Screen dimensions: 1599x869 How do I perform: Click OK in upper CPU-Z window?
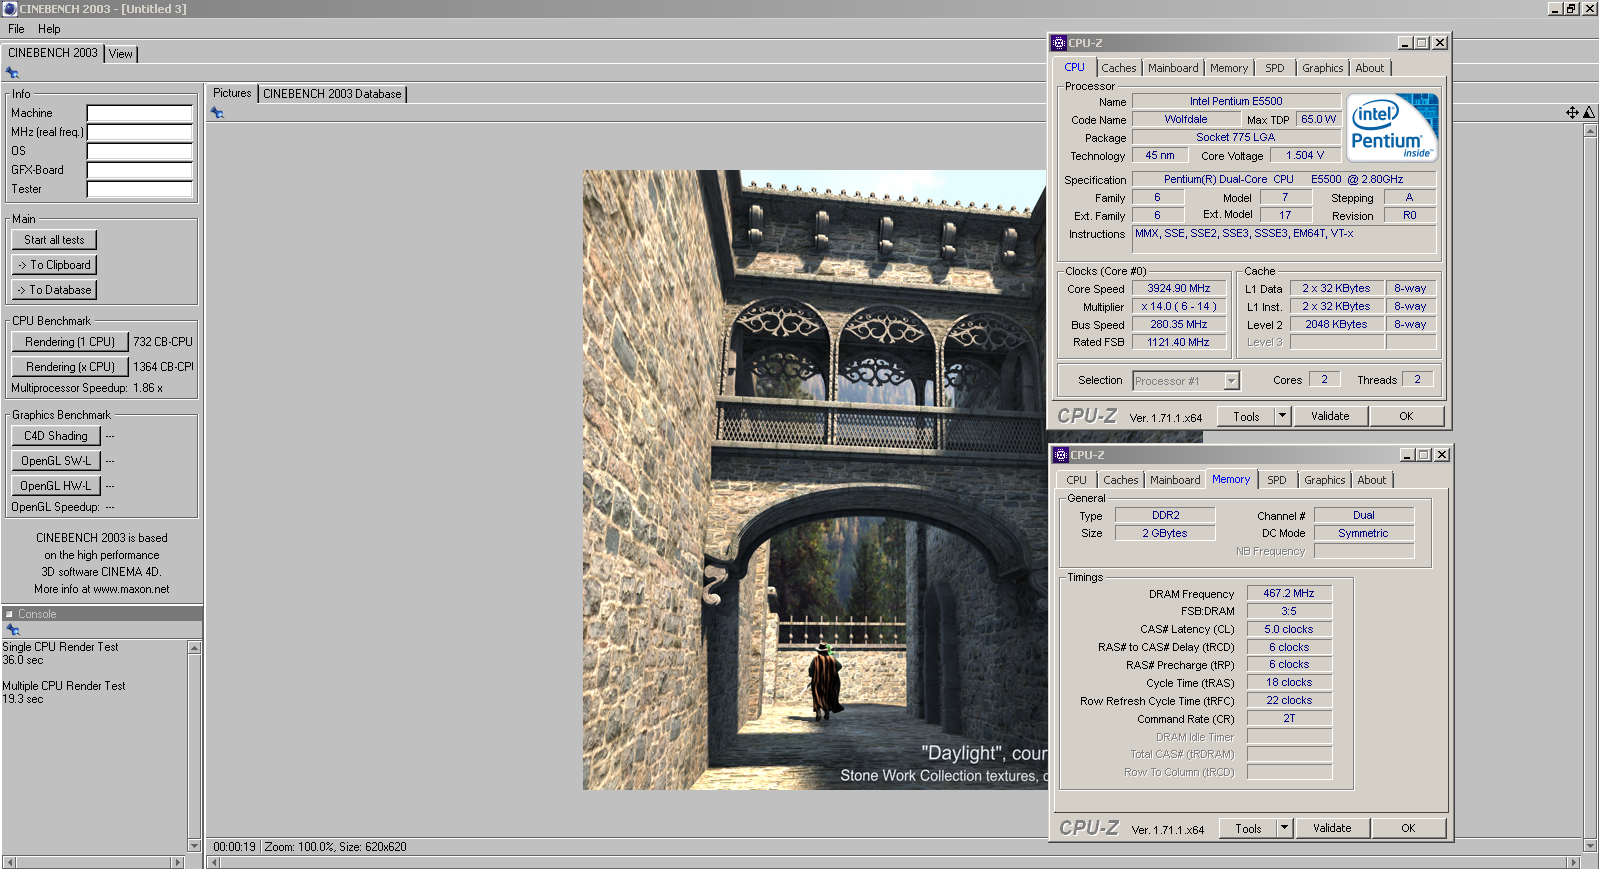[1406, 417]
